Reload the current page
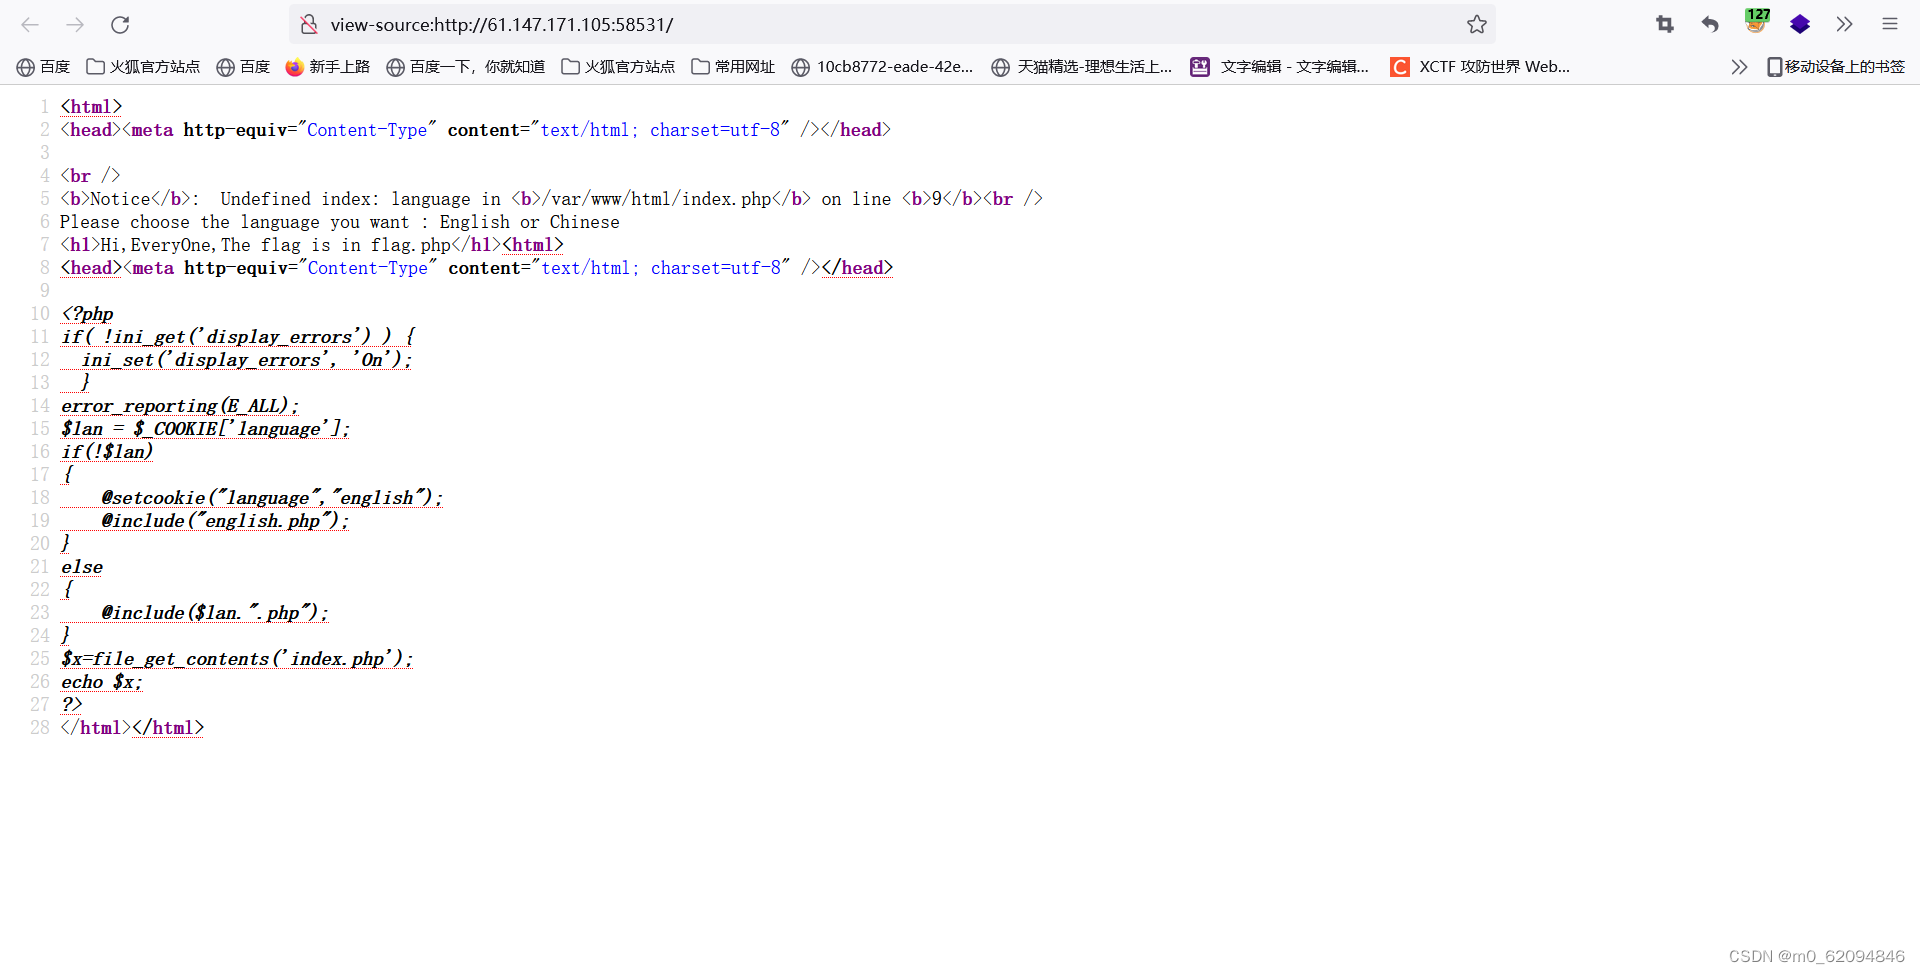 point(120,25)
